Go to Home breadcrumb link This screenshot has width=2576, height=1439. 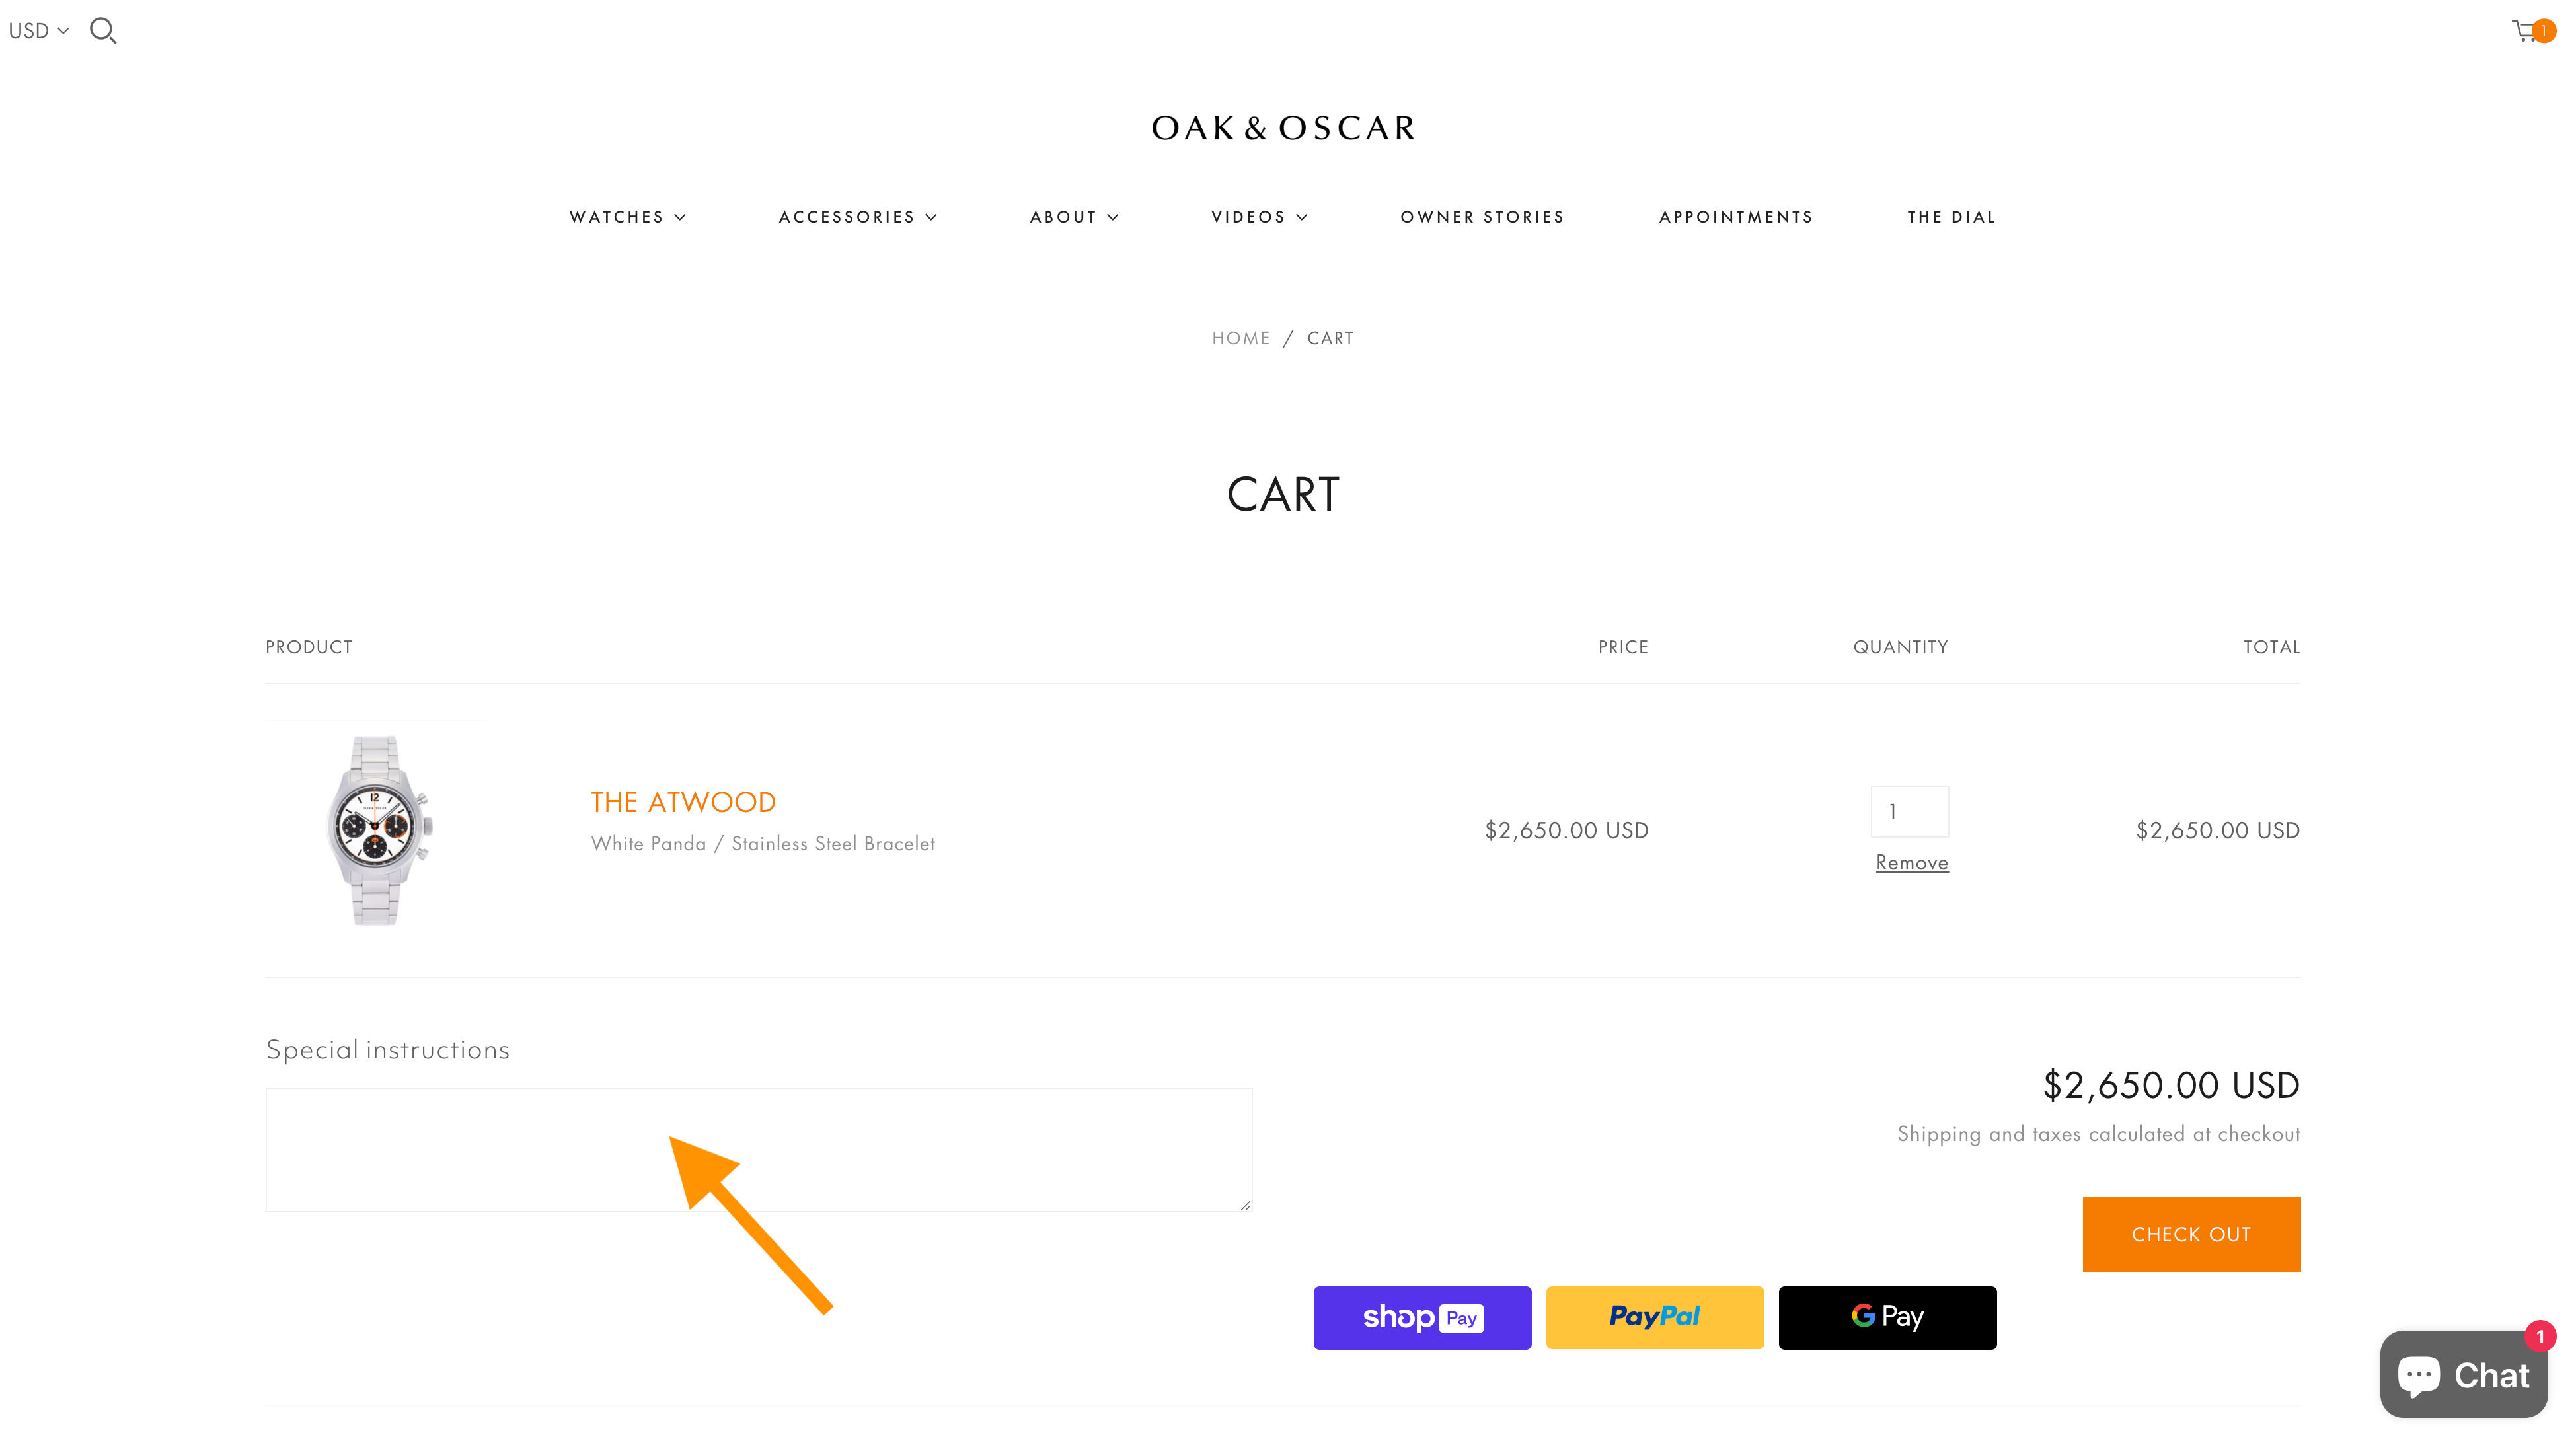point(1241,338)
